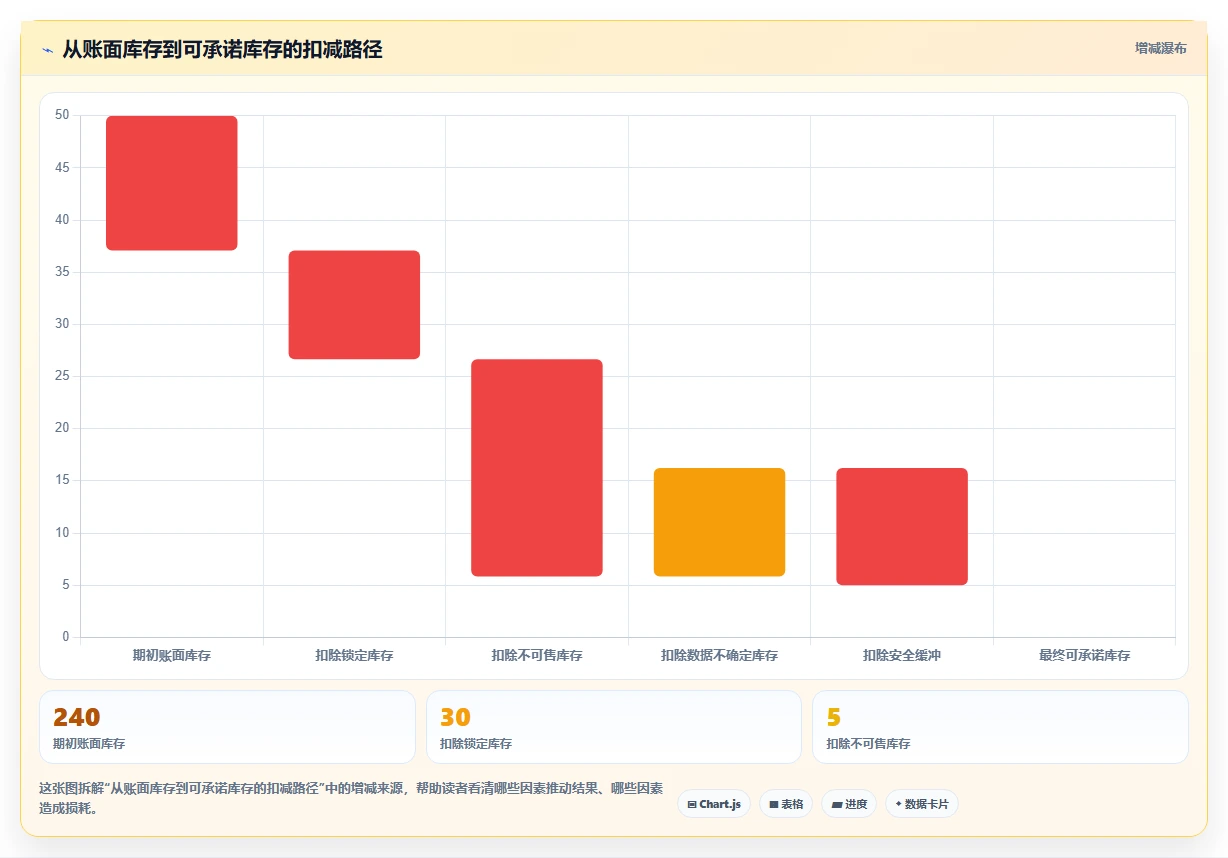Click the 扣除数据不确定库存 x-axis label
Image resolution: width=1228 pixels, height=858 pixels.
tap(719, 656)
